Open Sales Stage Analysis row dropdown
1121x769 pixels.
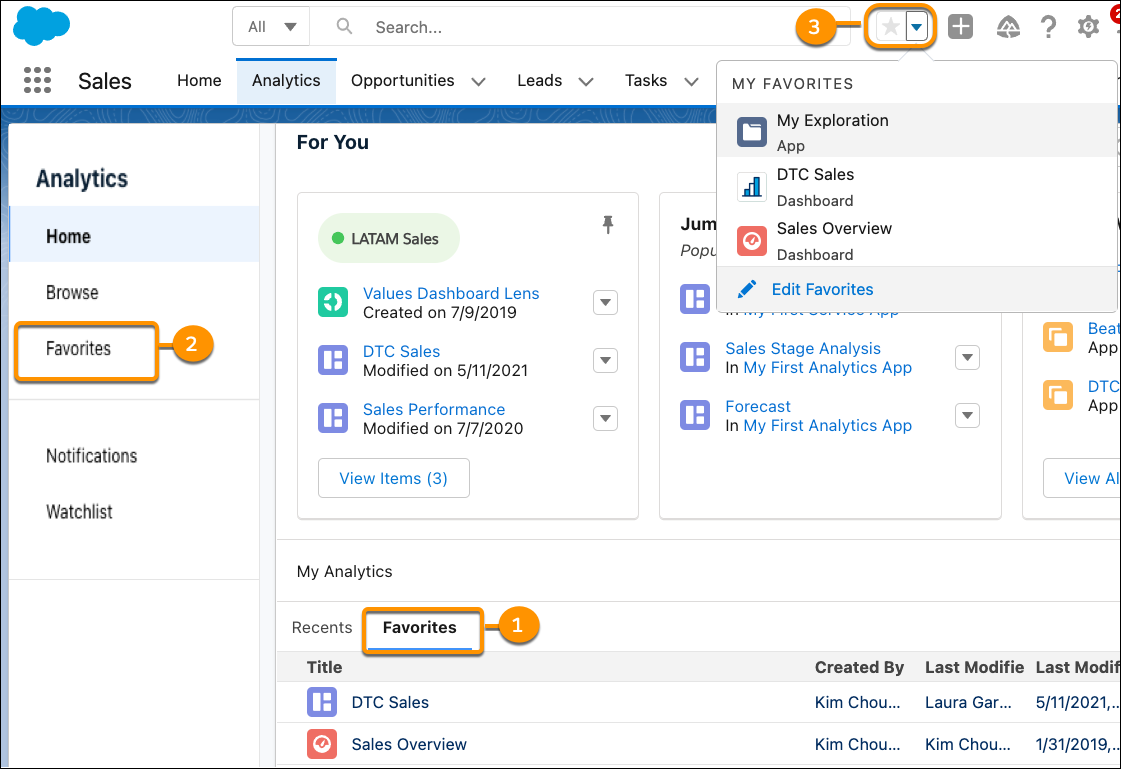(967, 357)
